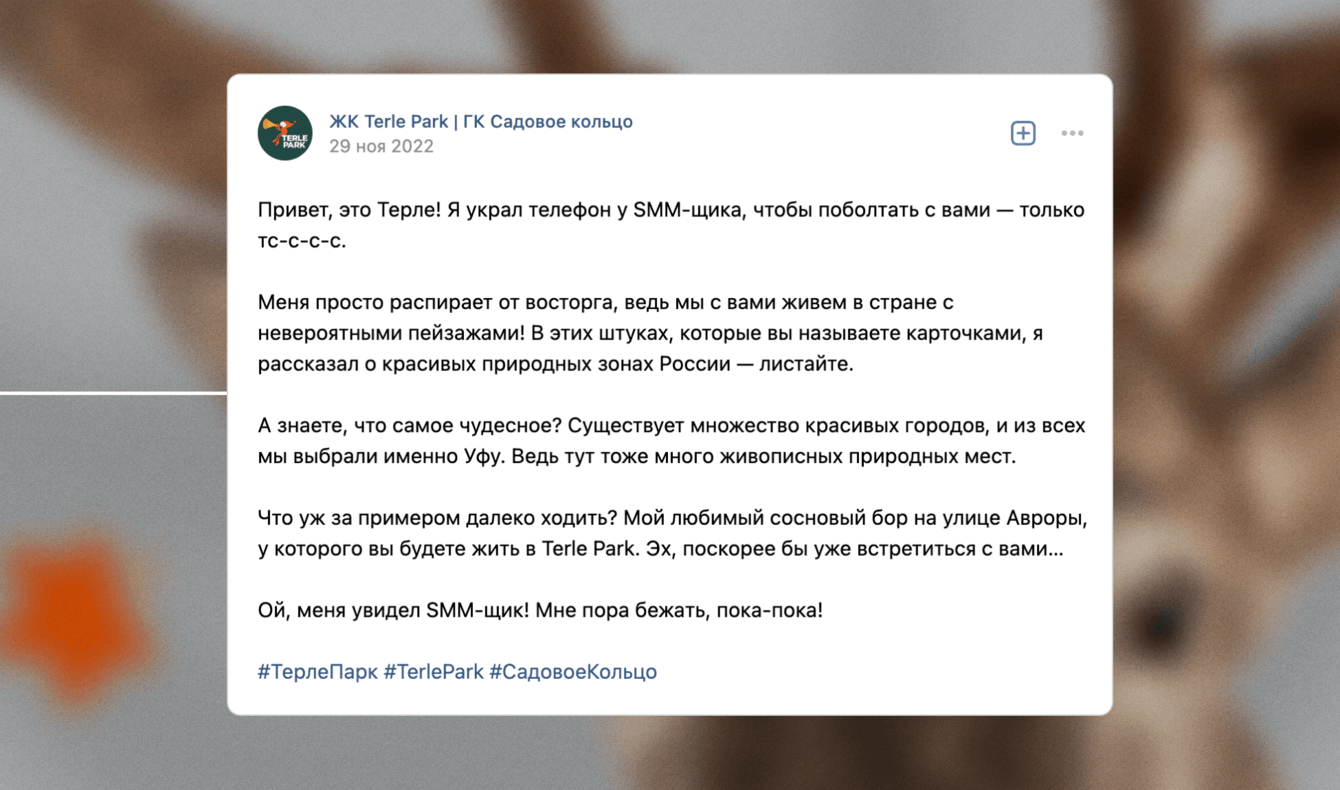Open the ЖК Terle Park group name link
The image size is (1340, 790).
pos(388,121)
